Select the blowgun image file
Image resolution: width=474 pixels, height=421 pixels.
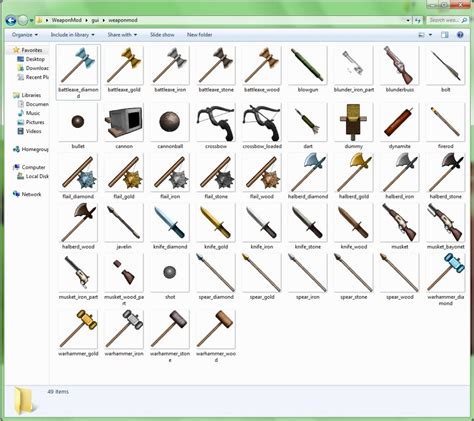tap(308, 69)
